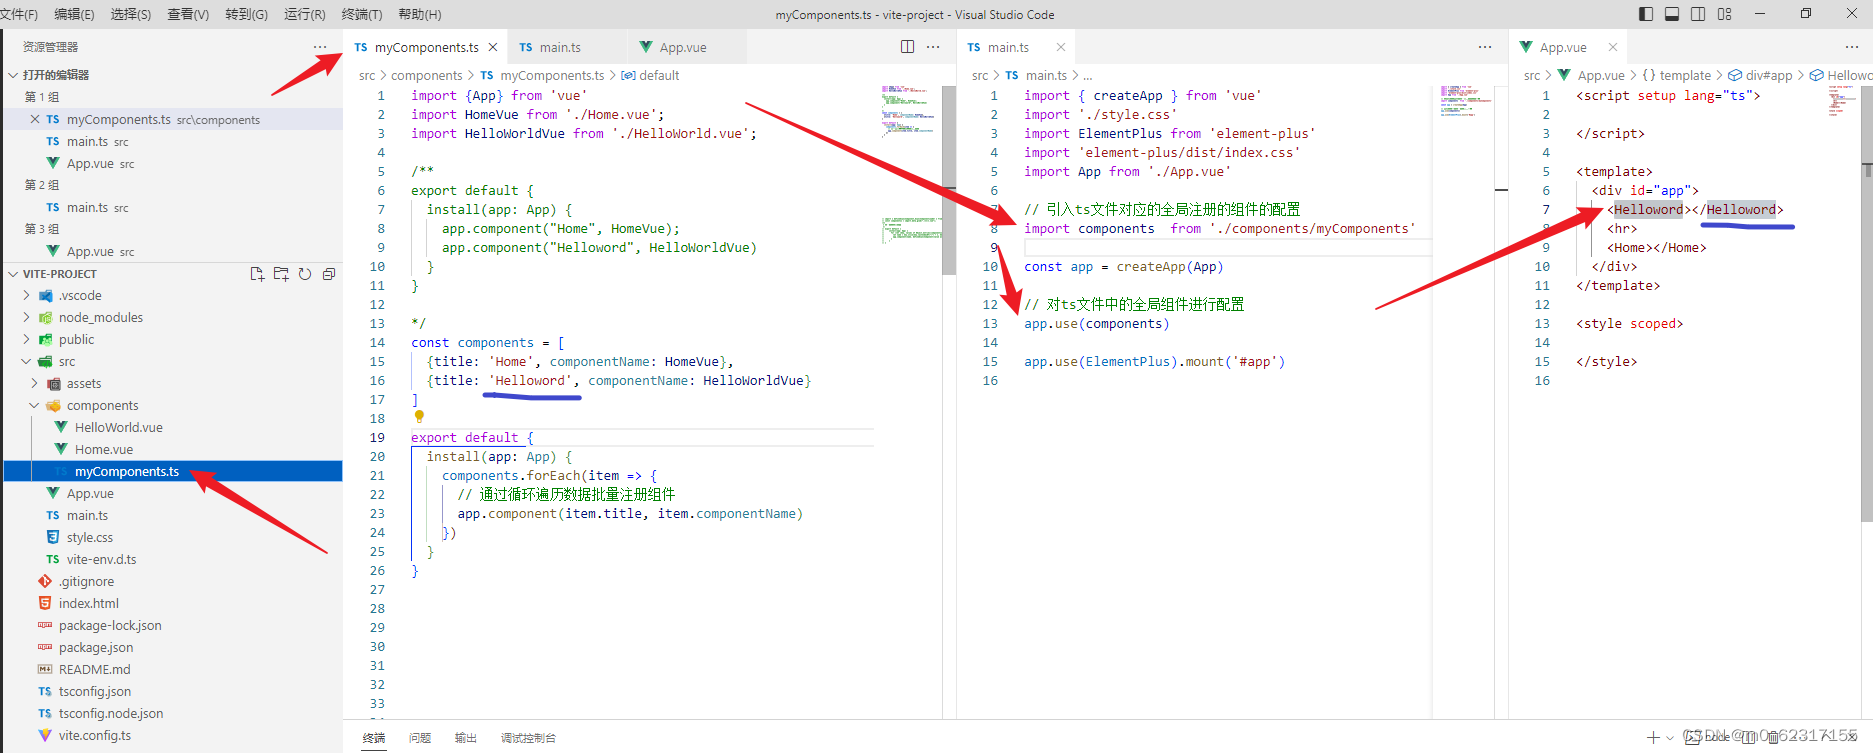Expand the node_modules folder
This screenshot has height=753, width=1873.
point(26,318)
